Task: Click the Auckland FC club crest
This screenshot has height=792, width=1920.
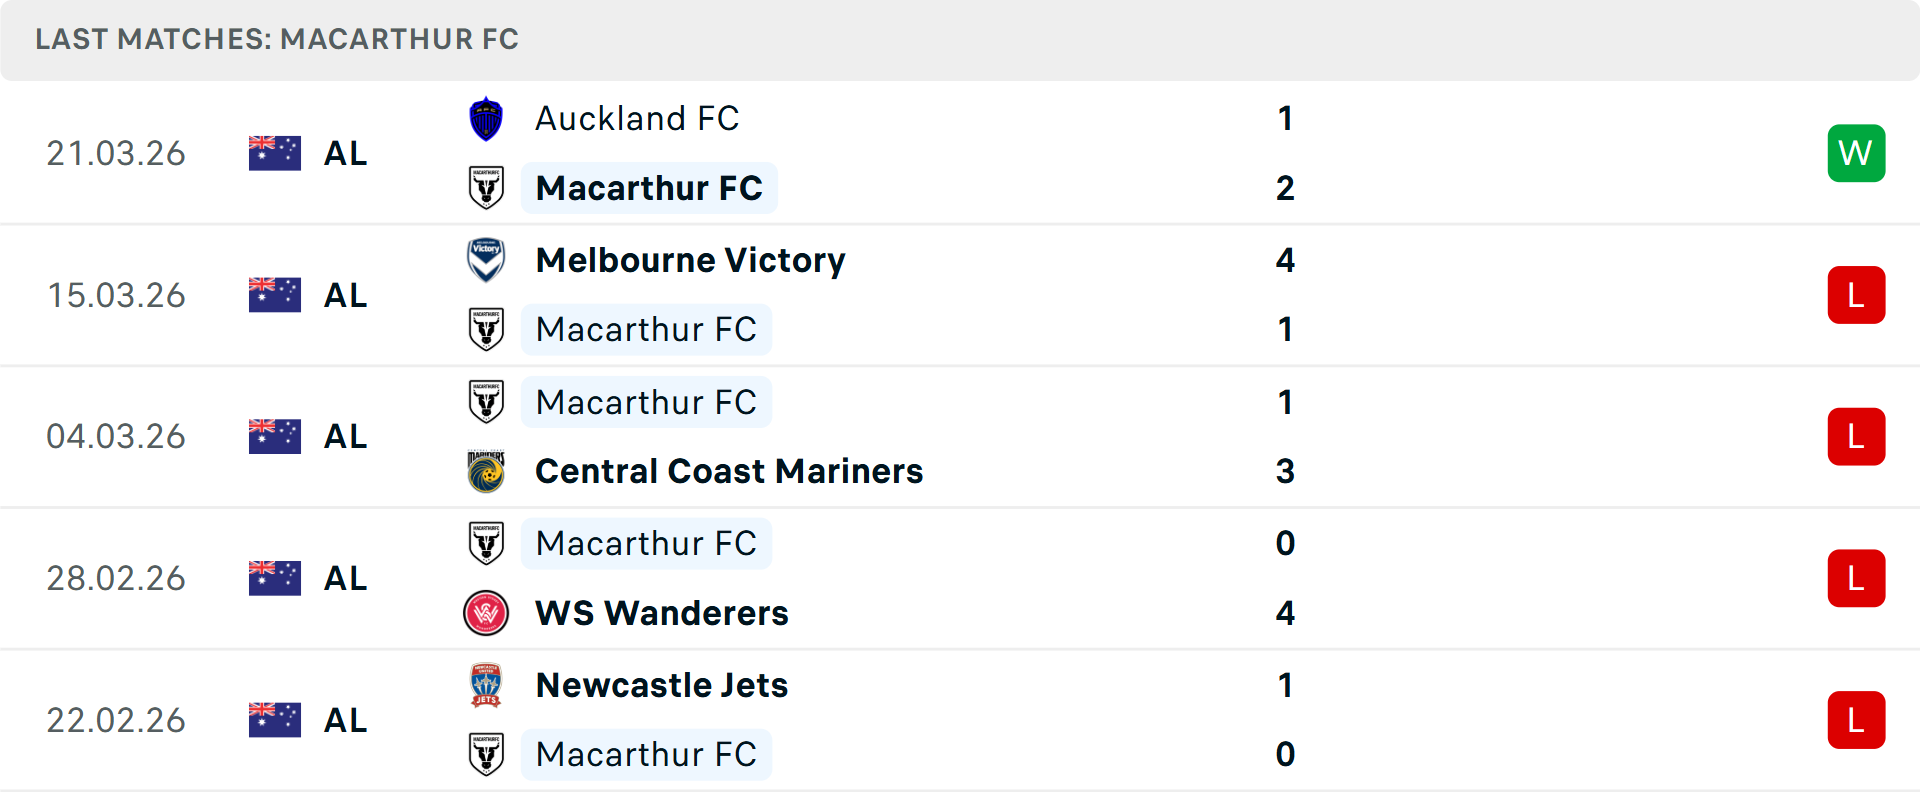Action: click(x=486, y=119)
